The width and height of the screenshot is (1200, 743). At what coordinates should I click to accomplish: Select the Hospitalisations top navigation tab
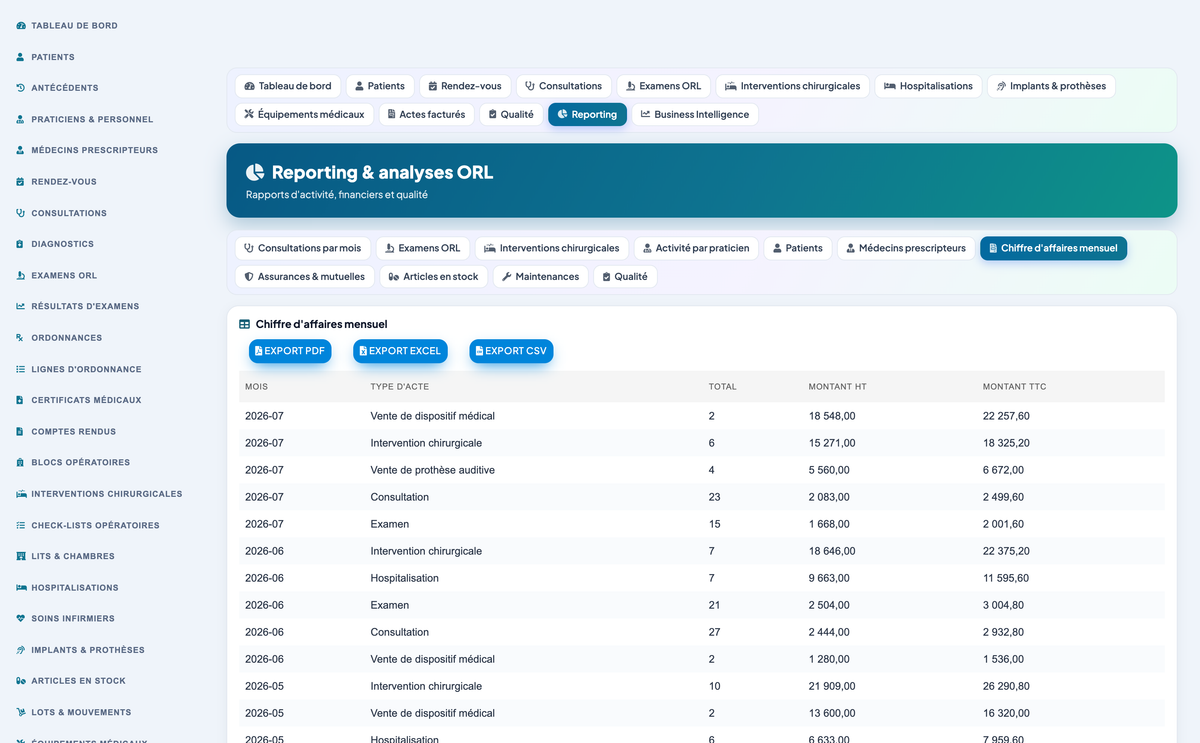coord(928,86)
